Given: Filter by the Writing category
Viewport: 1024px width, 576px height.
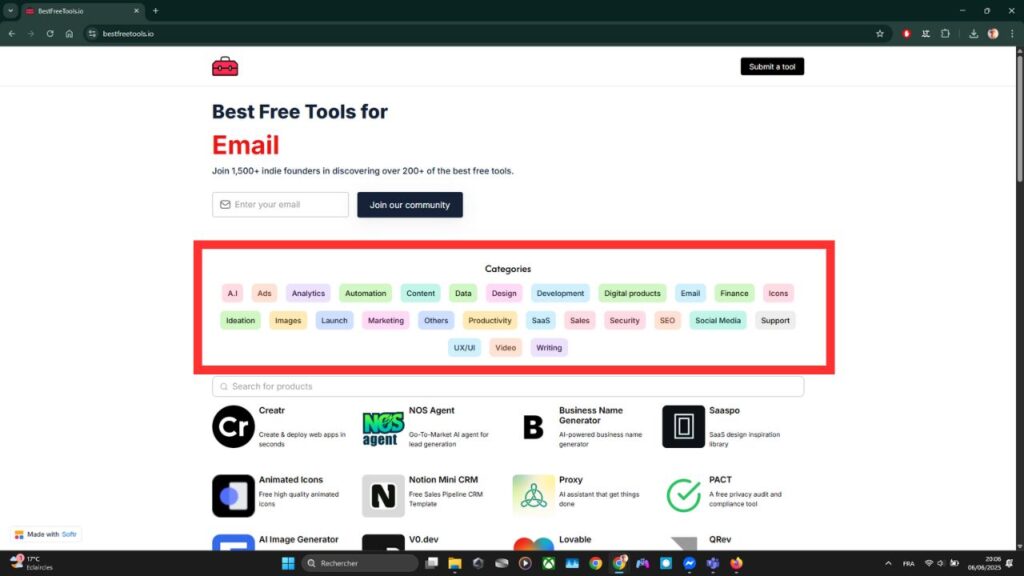Looking at the screenshot, I should tap(549, 348).
